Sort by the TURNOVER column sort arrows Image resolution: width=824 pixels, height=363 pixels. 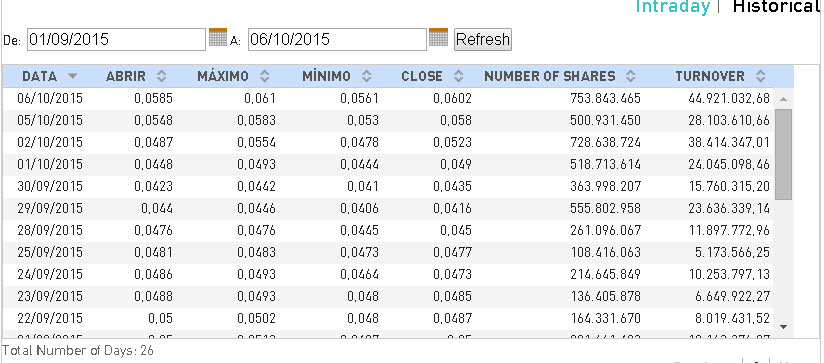pyautogui.click(x=760, y=76)
